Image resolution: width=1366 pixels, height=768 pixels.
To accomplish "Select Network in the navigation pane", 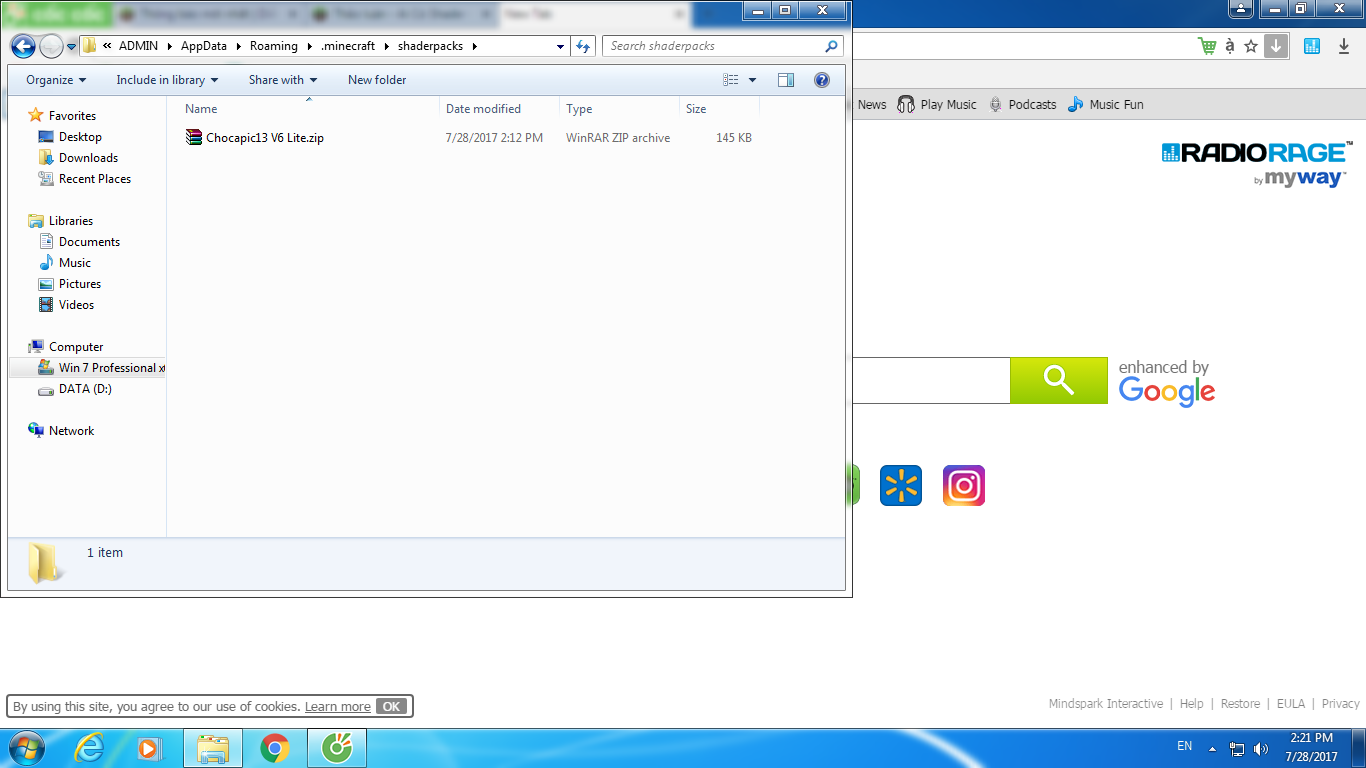I will coord(71,431).
